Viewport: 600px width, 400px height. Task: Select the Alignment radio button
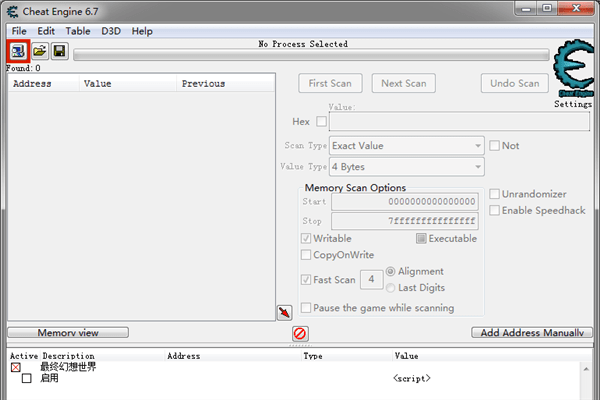click(390, 271)
